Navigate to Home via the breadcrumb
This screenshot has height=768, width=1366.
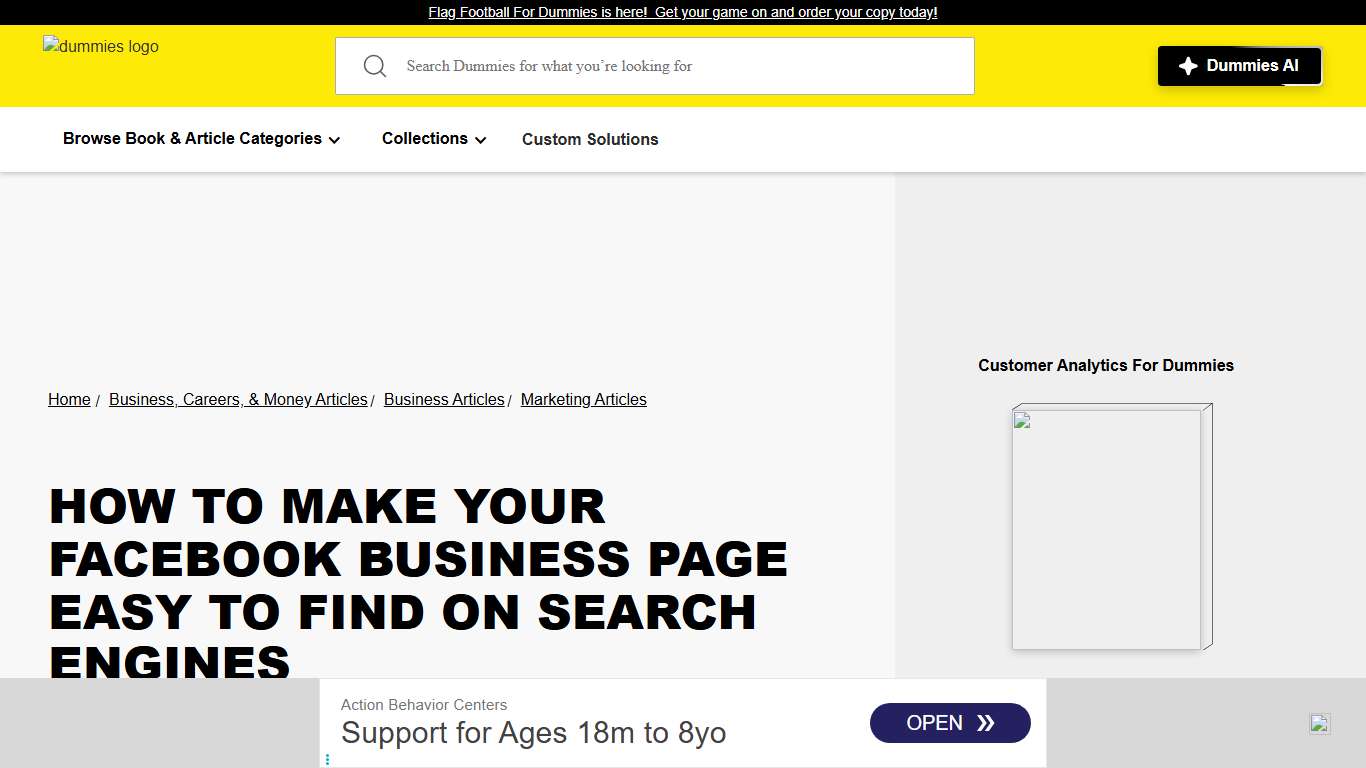(x=69, y=399)
